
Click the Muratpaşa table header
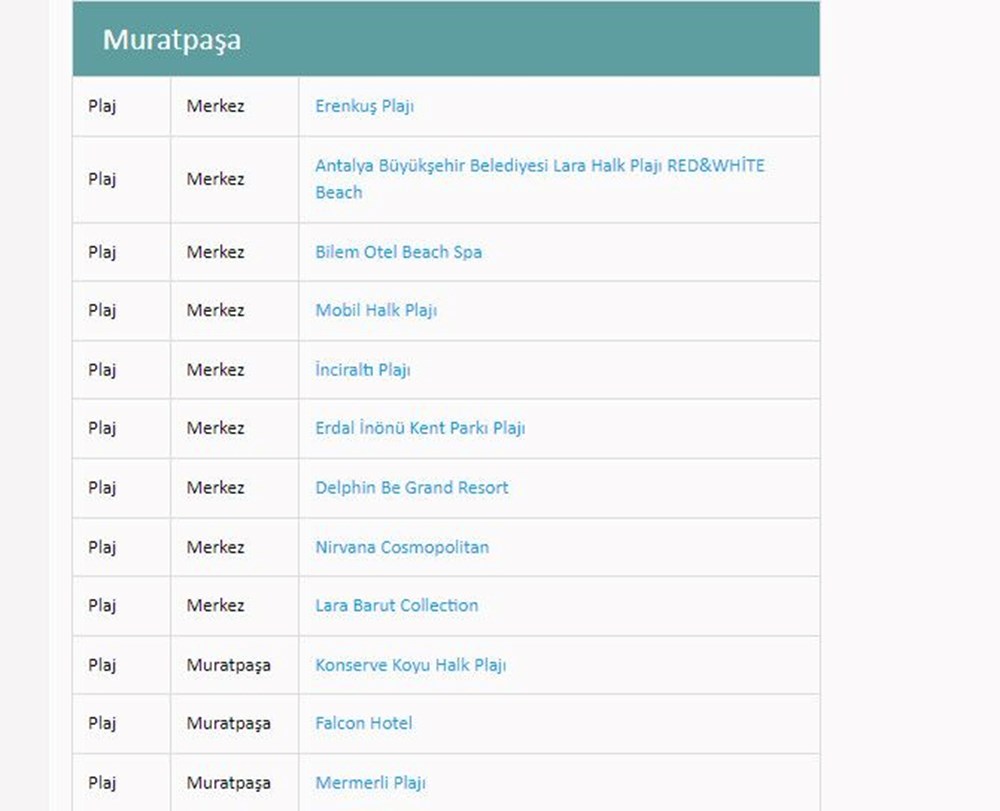click(171, 41)
